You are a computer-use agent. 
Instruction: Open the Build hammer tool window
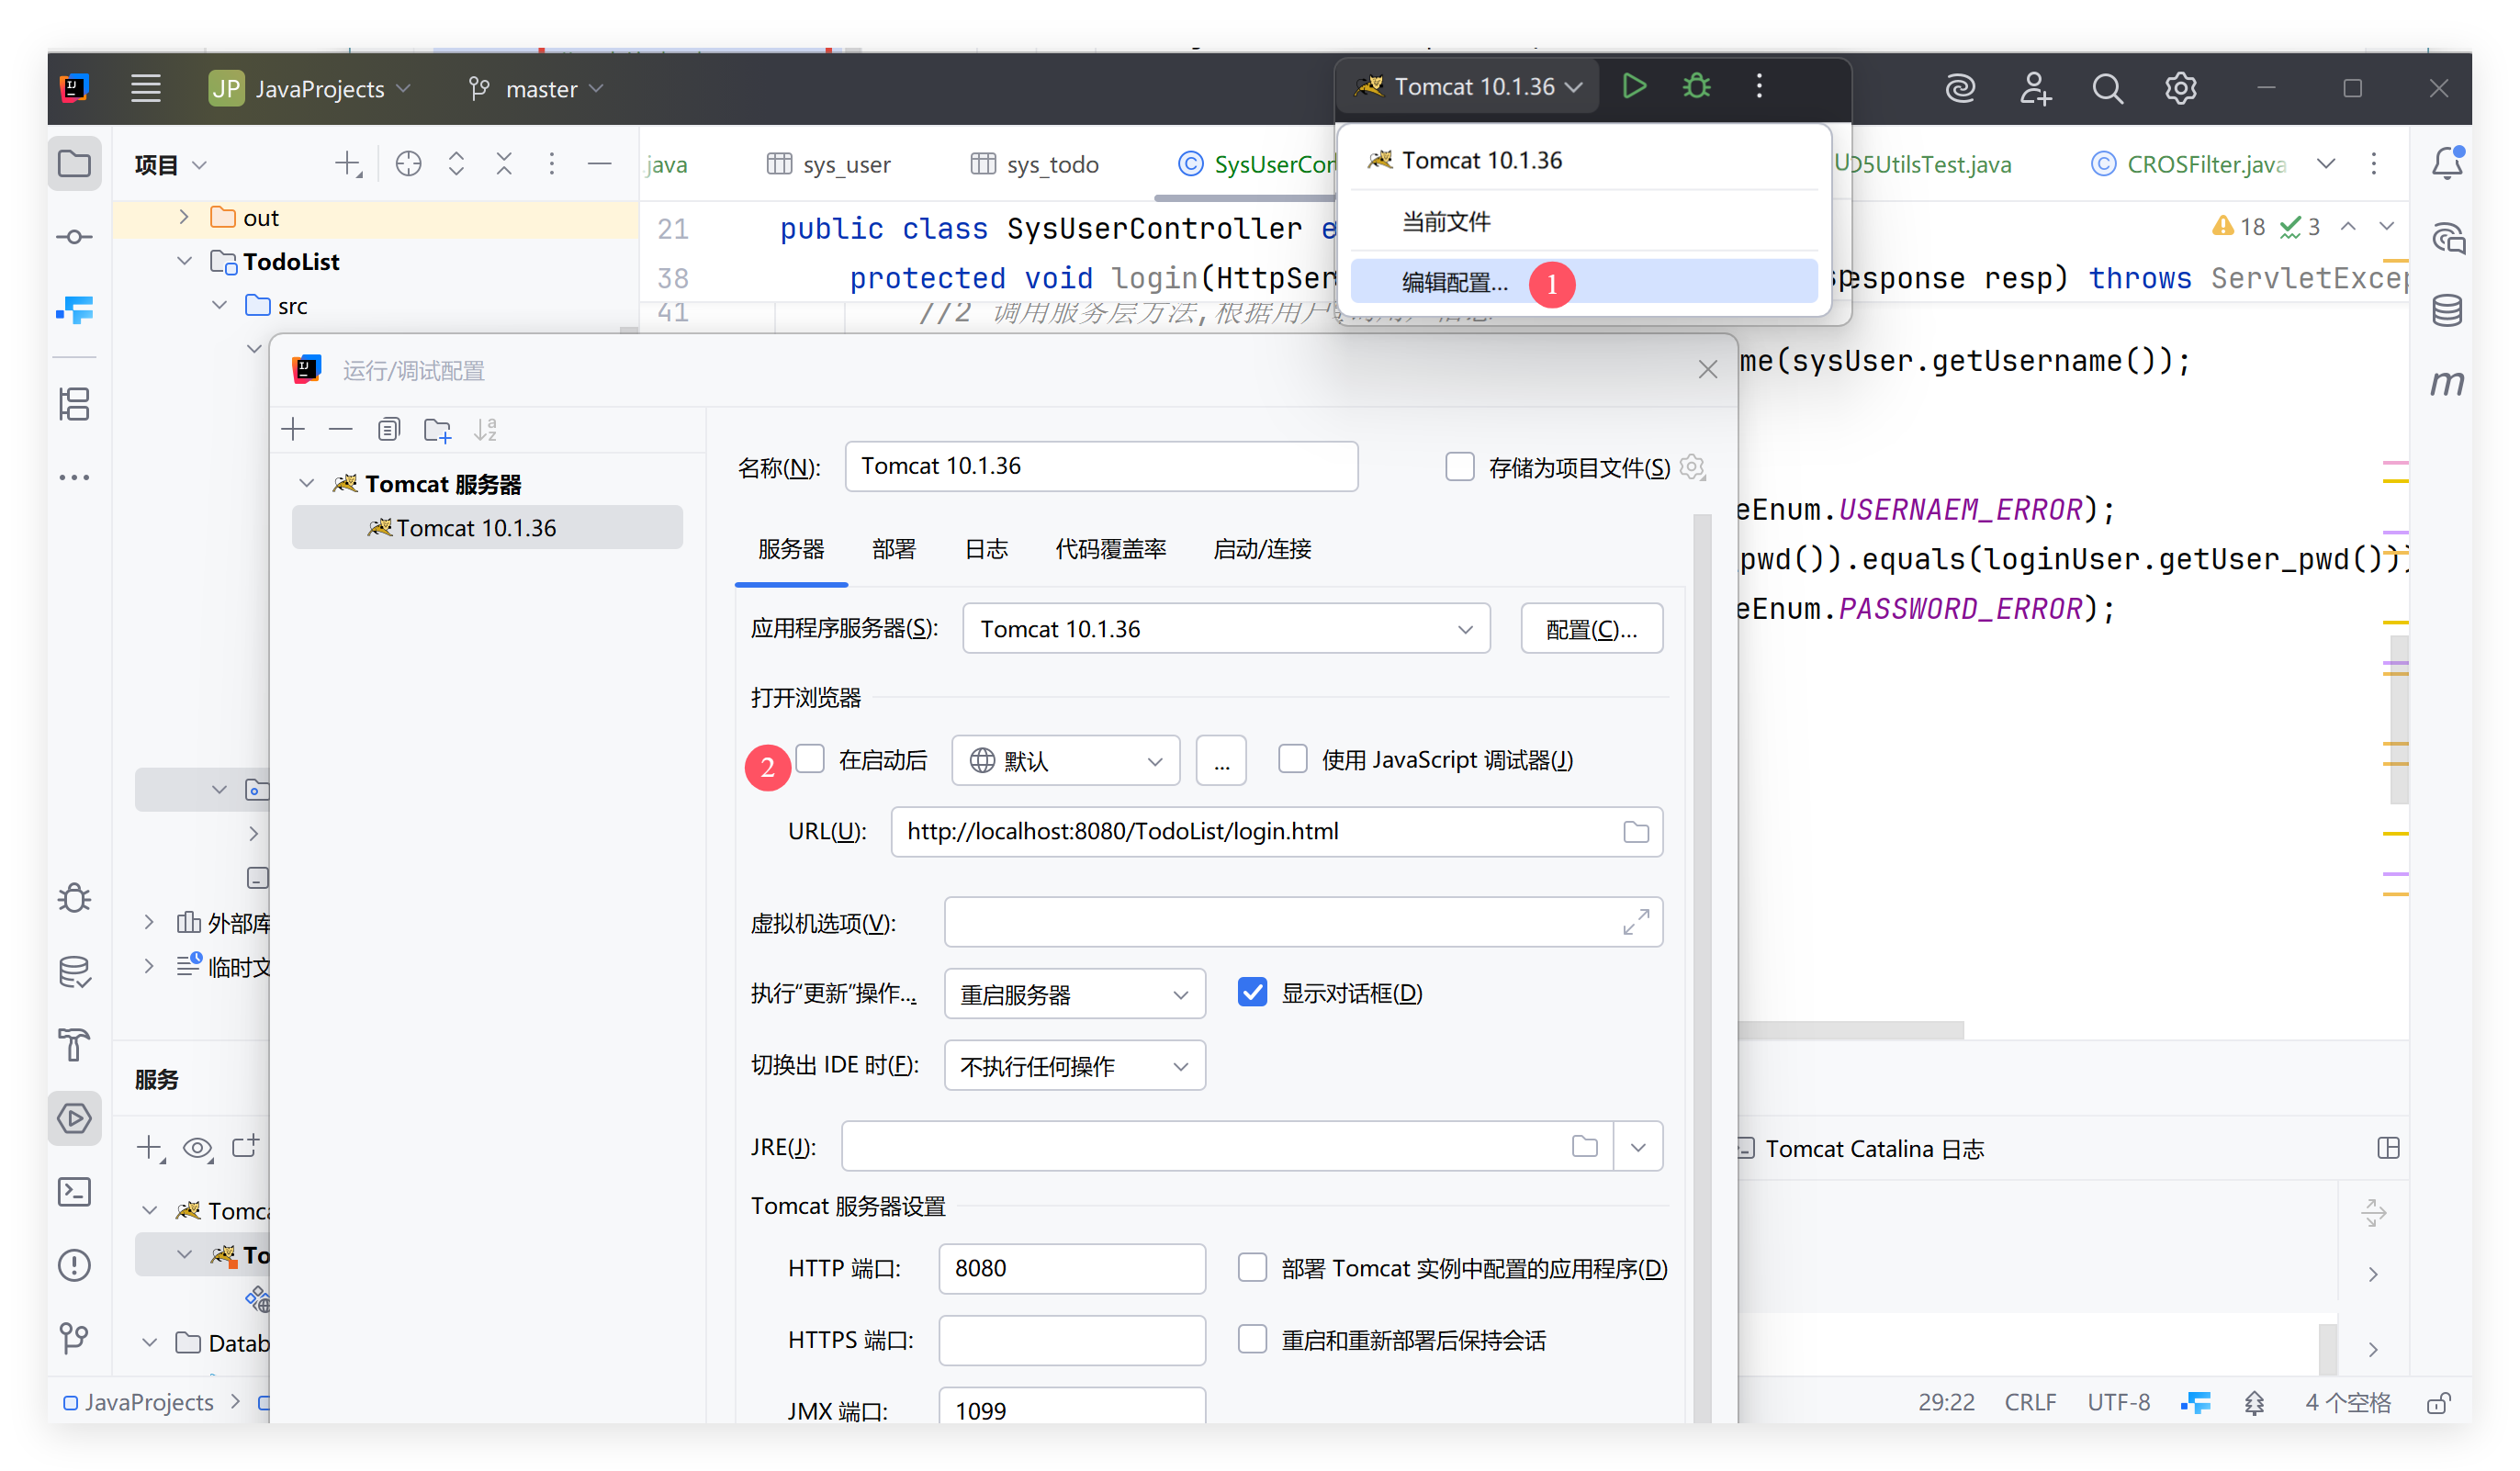click(75, 1044)
